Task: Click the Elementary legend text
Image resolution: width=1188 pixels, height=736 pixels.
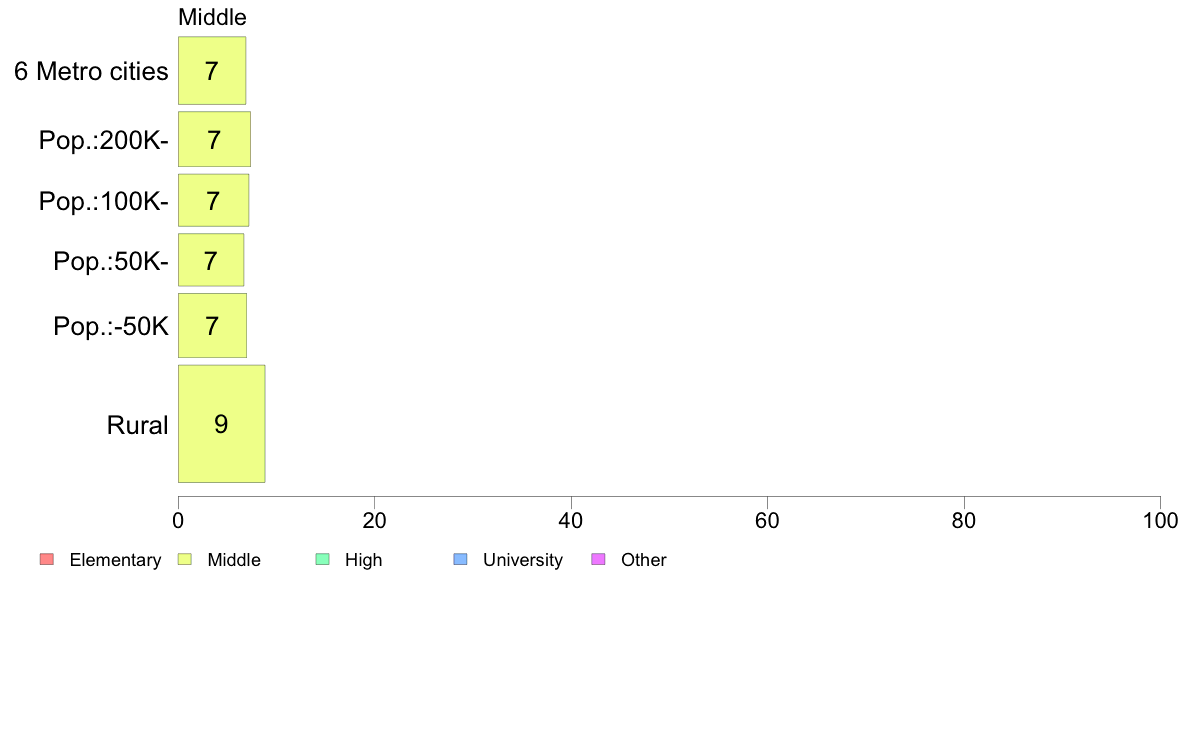Action: click(x=115, y=560)
